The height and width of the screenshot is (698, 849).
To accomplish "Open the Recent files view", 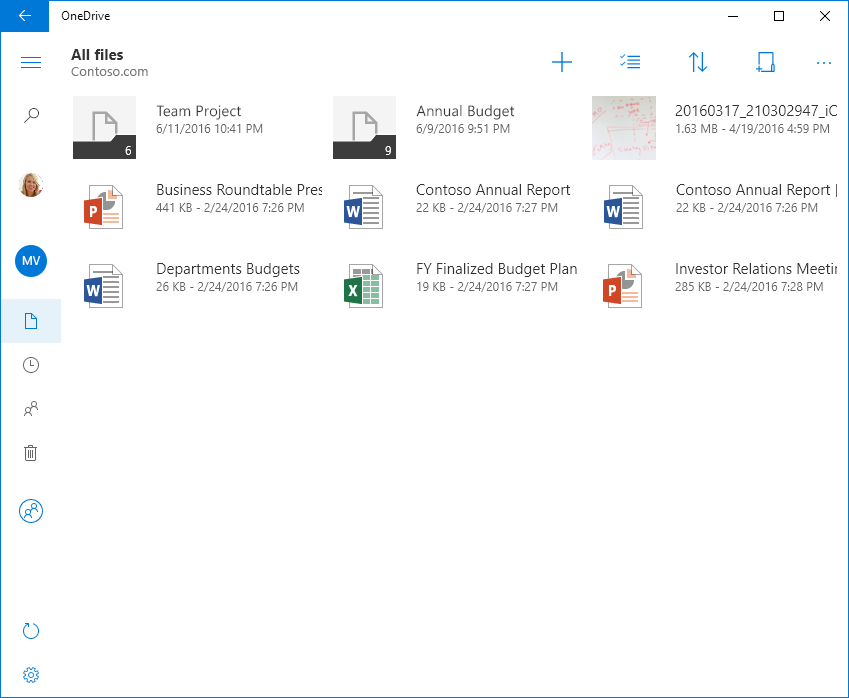I will click(x=31, y=365).
